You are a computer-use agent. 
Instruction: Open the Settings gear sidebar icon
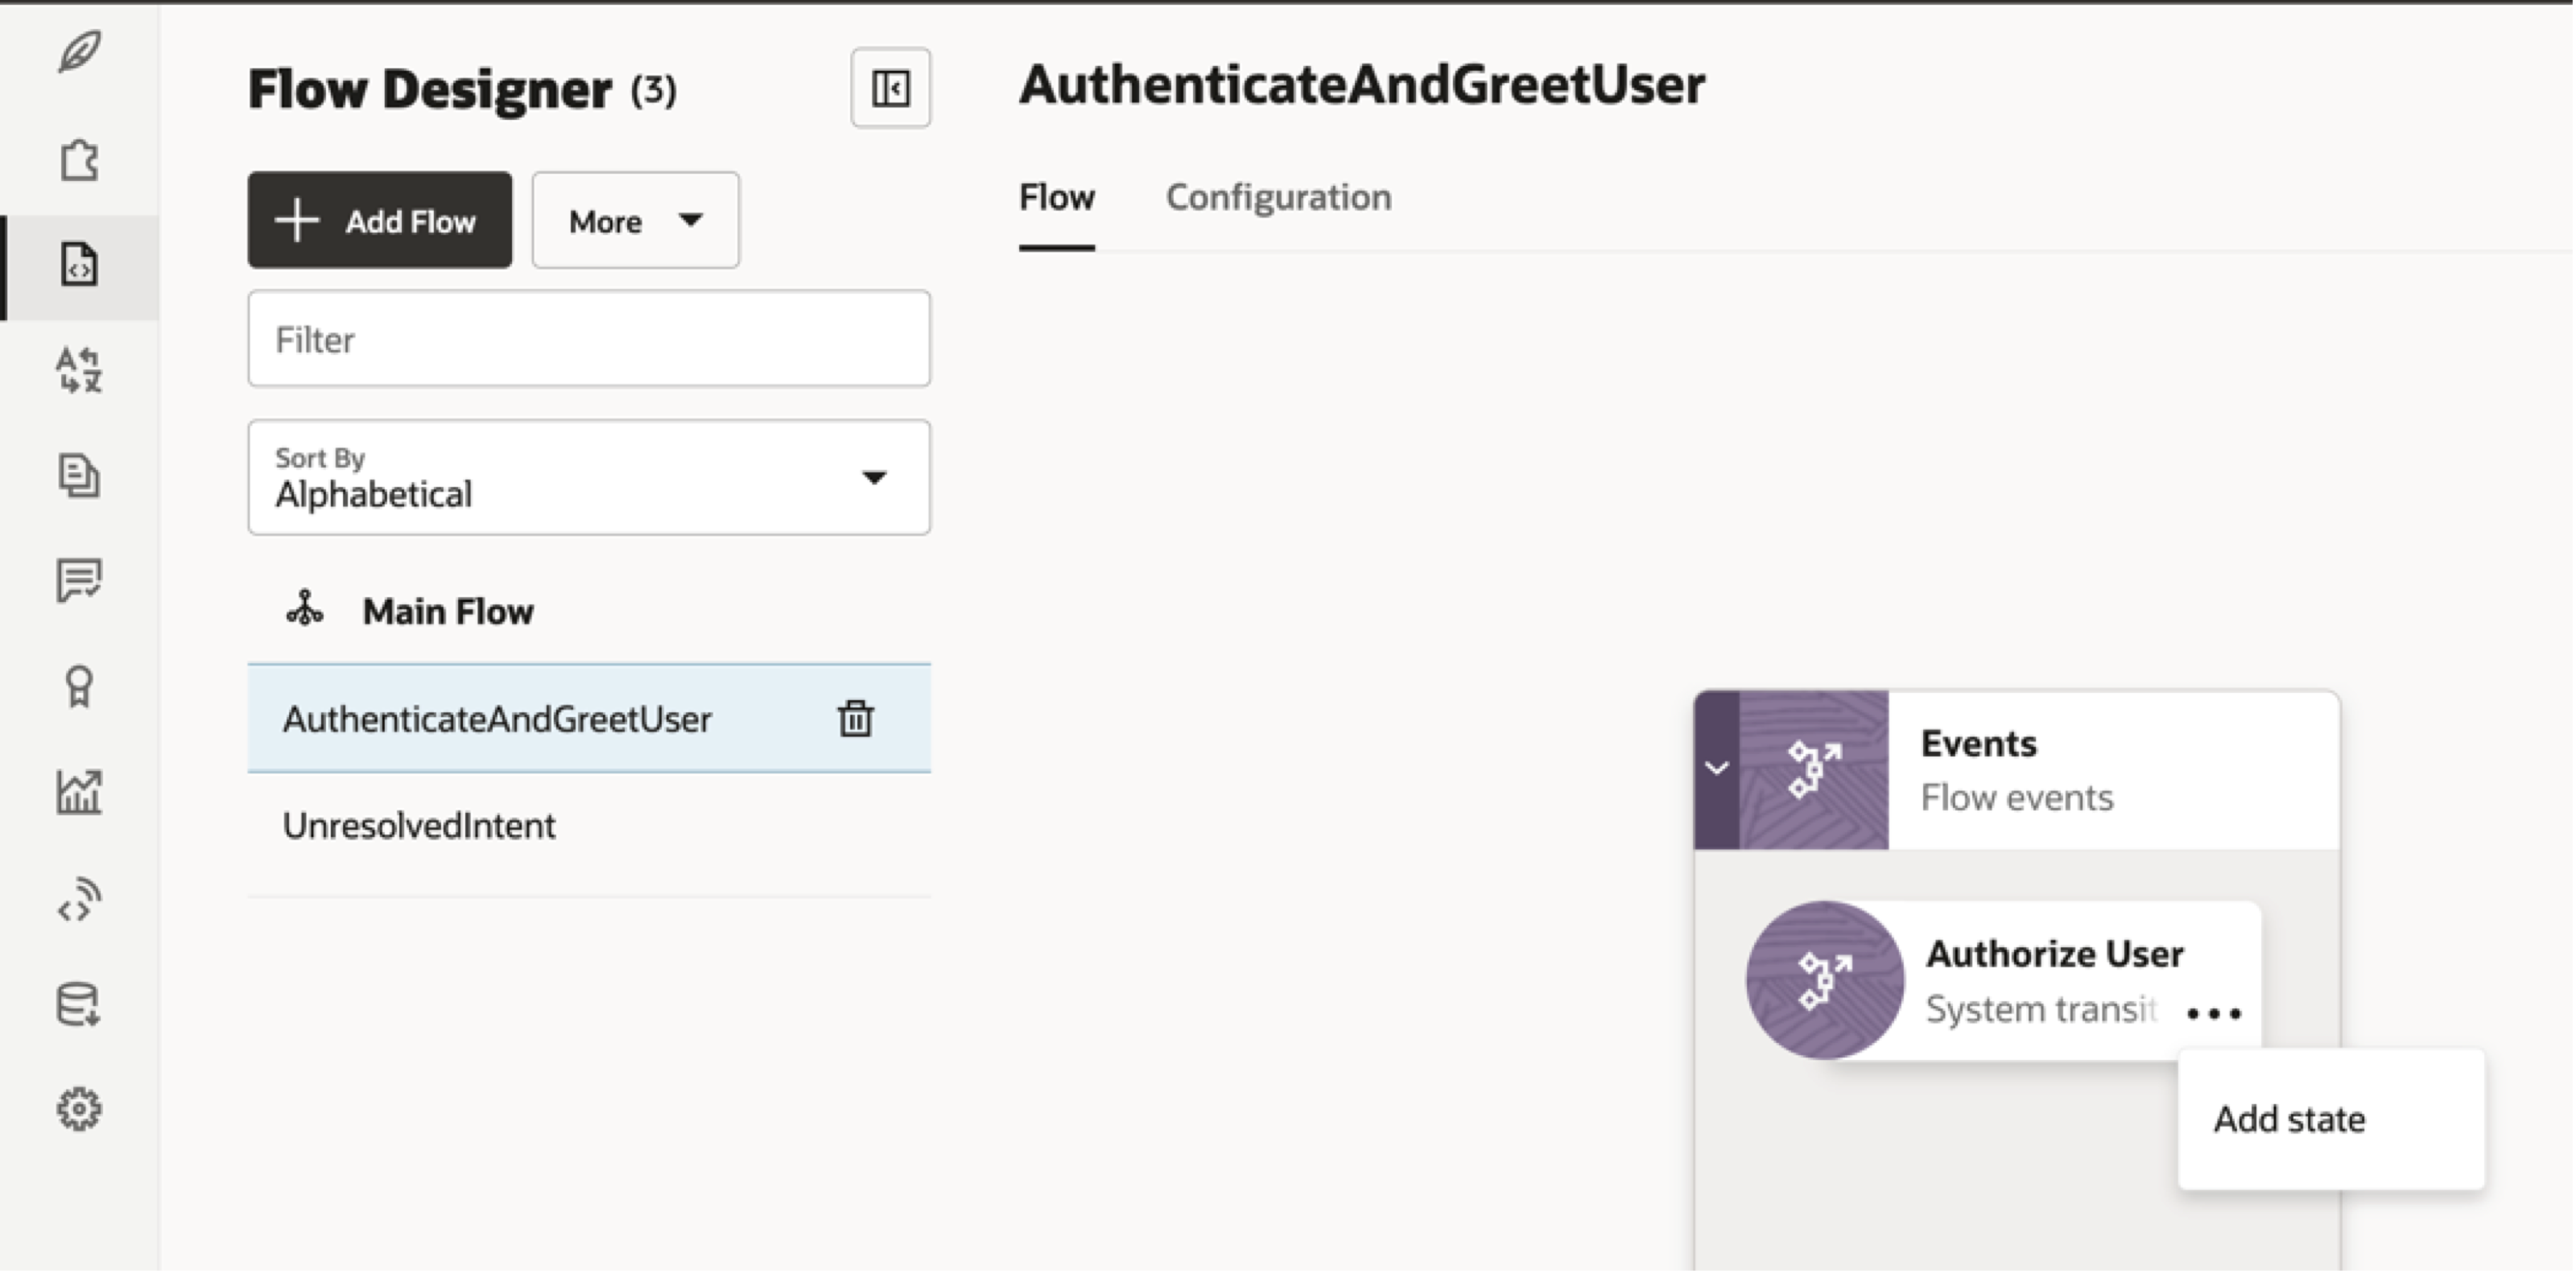coord(79,1109)
